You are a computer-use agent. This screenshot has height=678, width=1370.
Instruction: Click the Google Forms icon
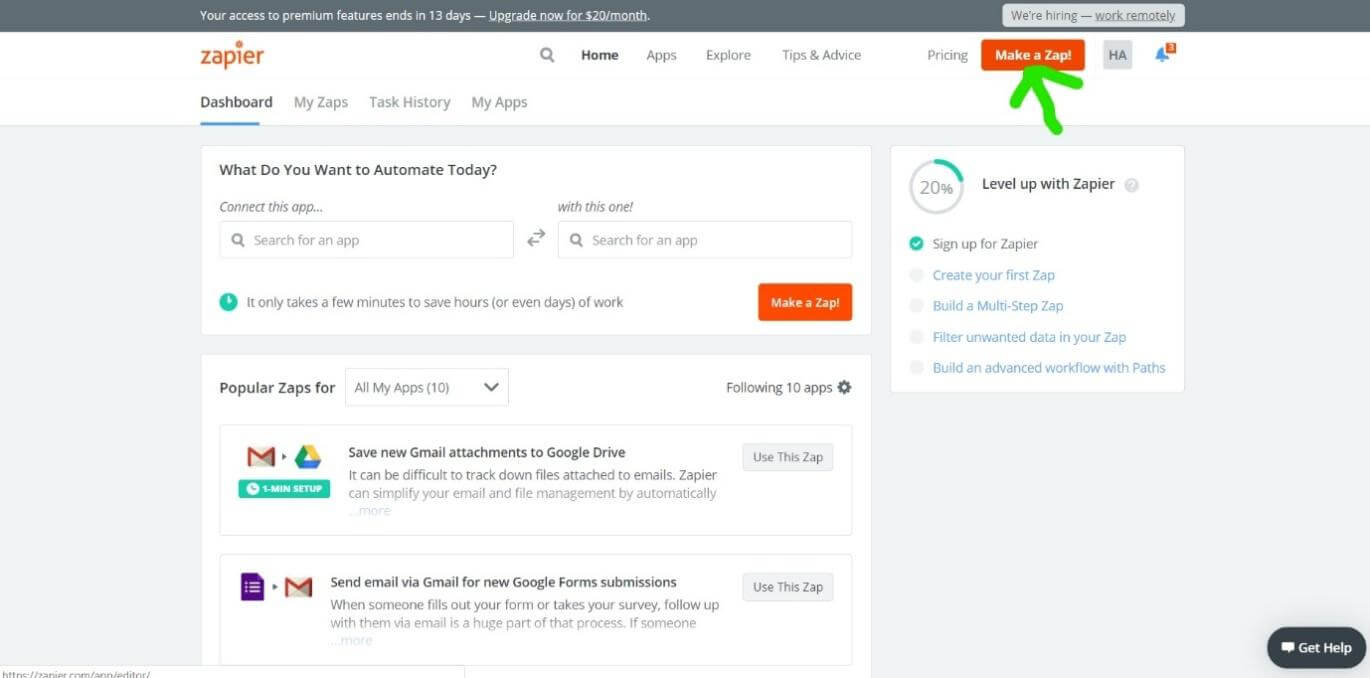[250, 586]
